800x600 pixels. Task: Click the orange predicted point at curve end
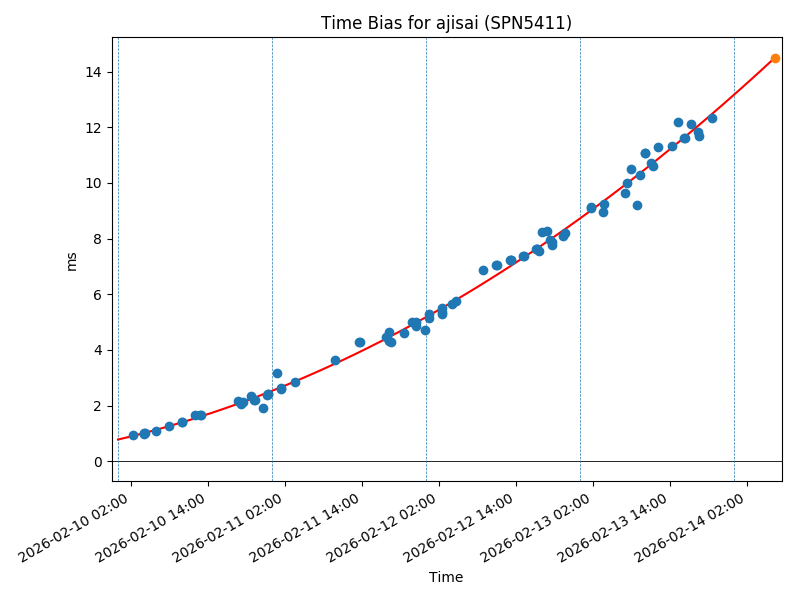[x=775, y=58]
